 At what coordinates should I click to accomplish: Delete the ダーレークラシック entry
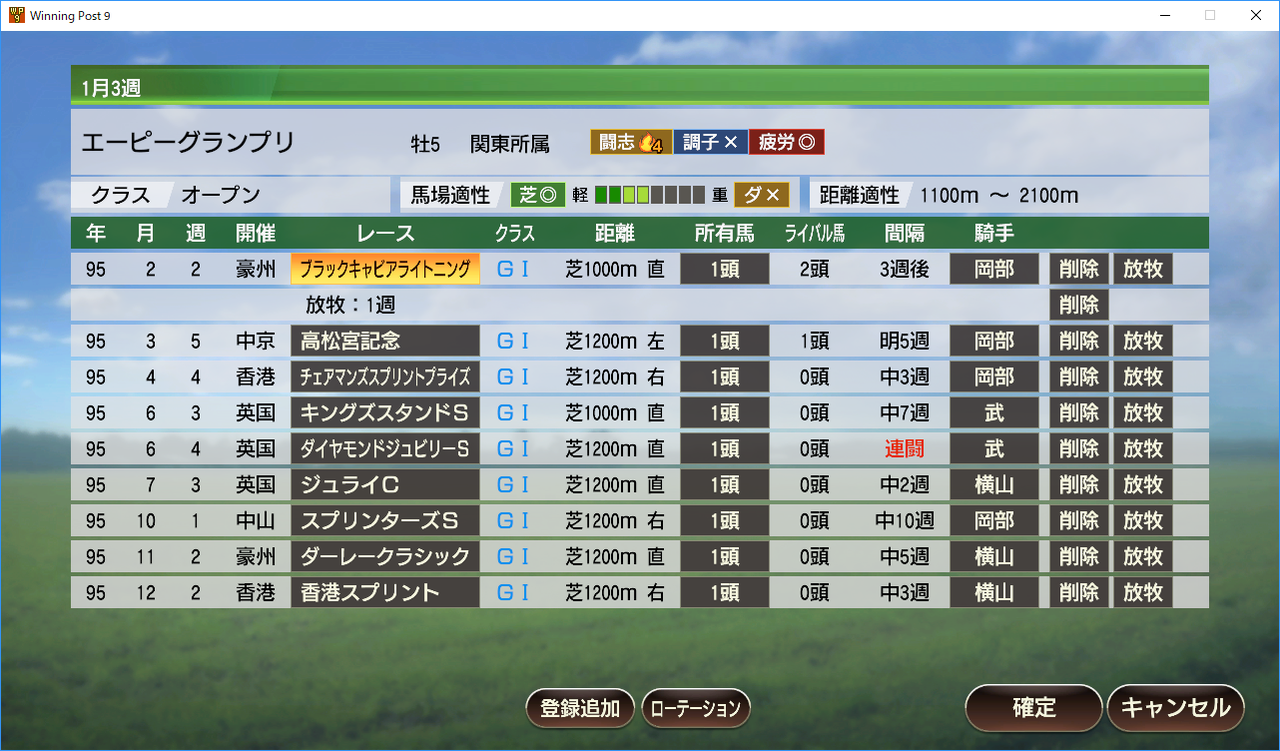tap(1079, 557)
